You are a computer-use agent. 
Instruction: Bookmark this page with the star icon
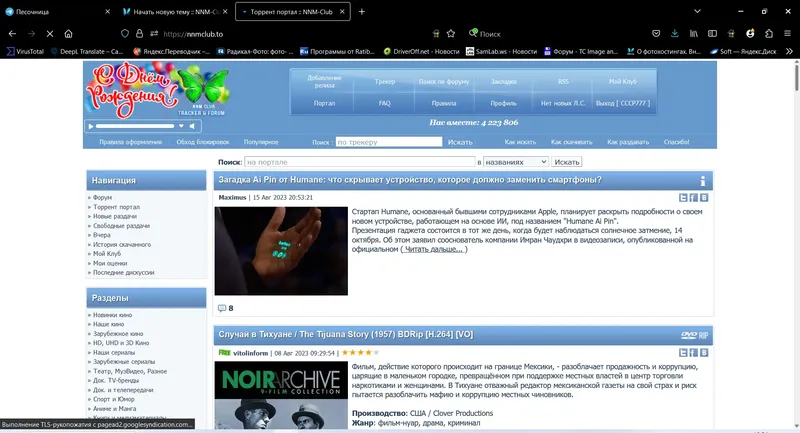click(x=451, y=34)
